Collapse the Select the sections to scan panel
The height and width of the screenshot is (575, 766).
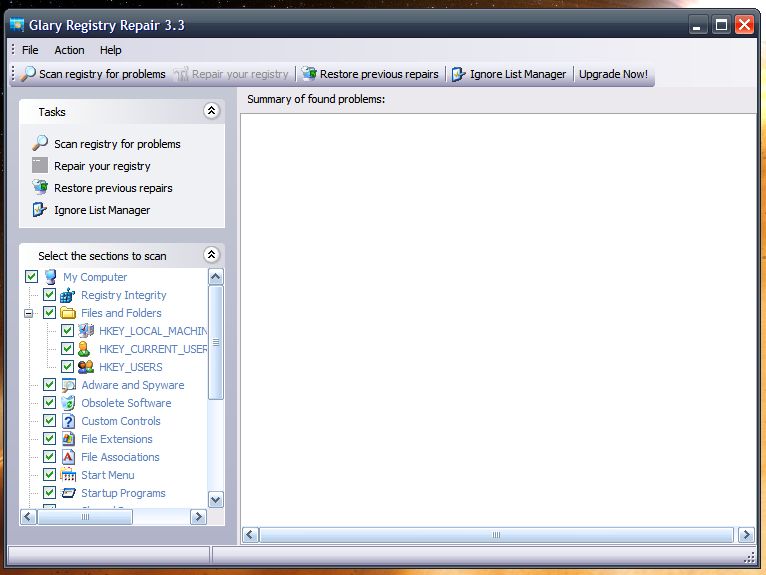(212, 255)
